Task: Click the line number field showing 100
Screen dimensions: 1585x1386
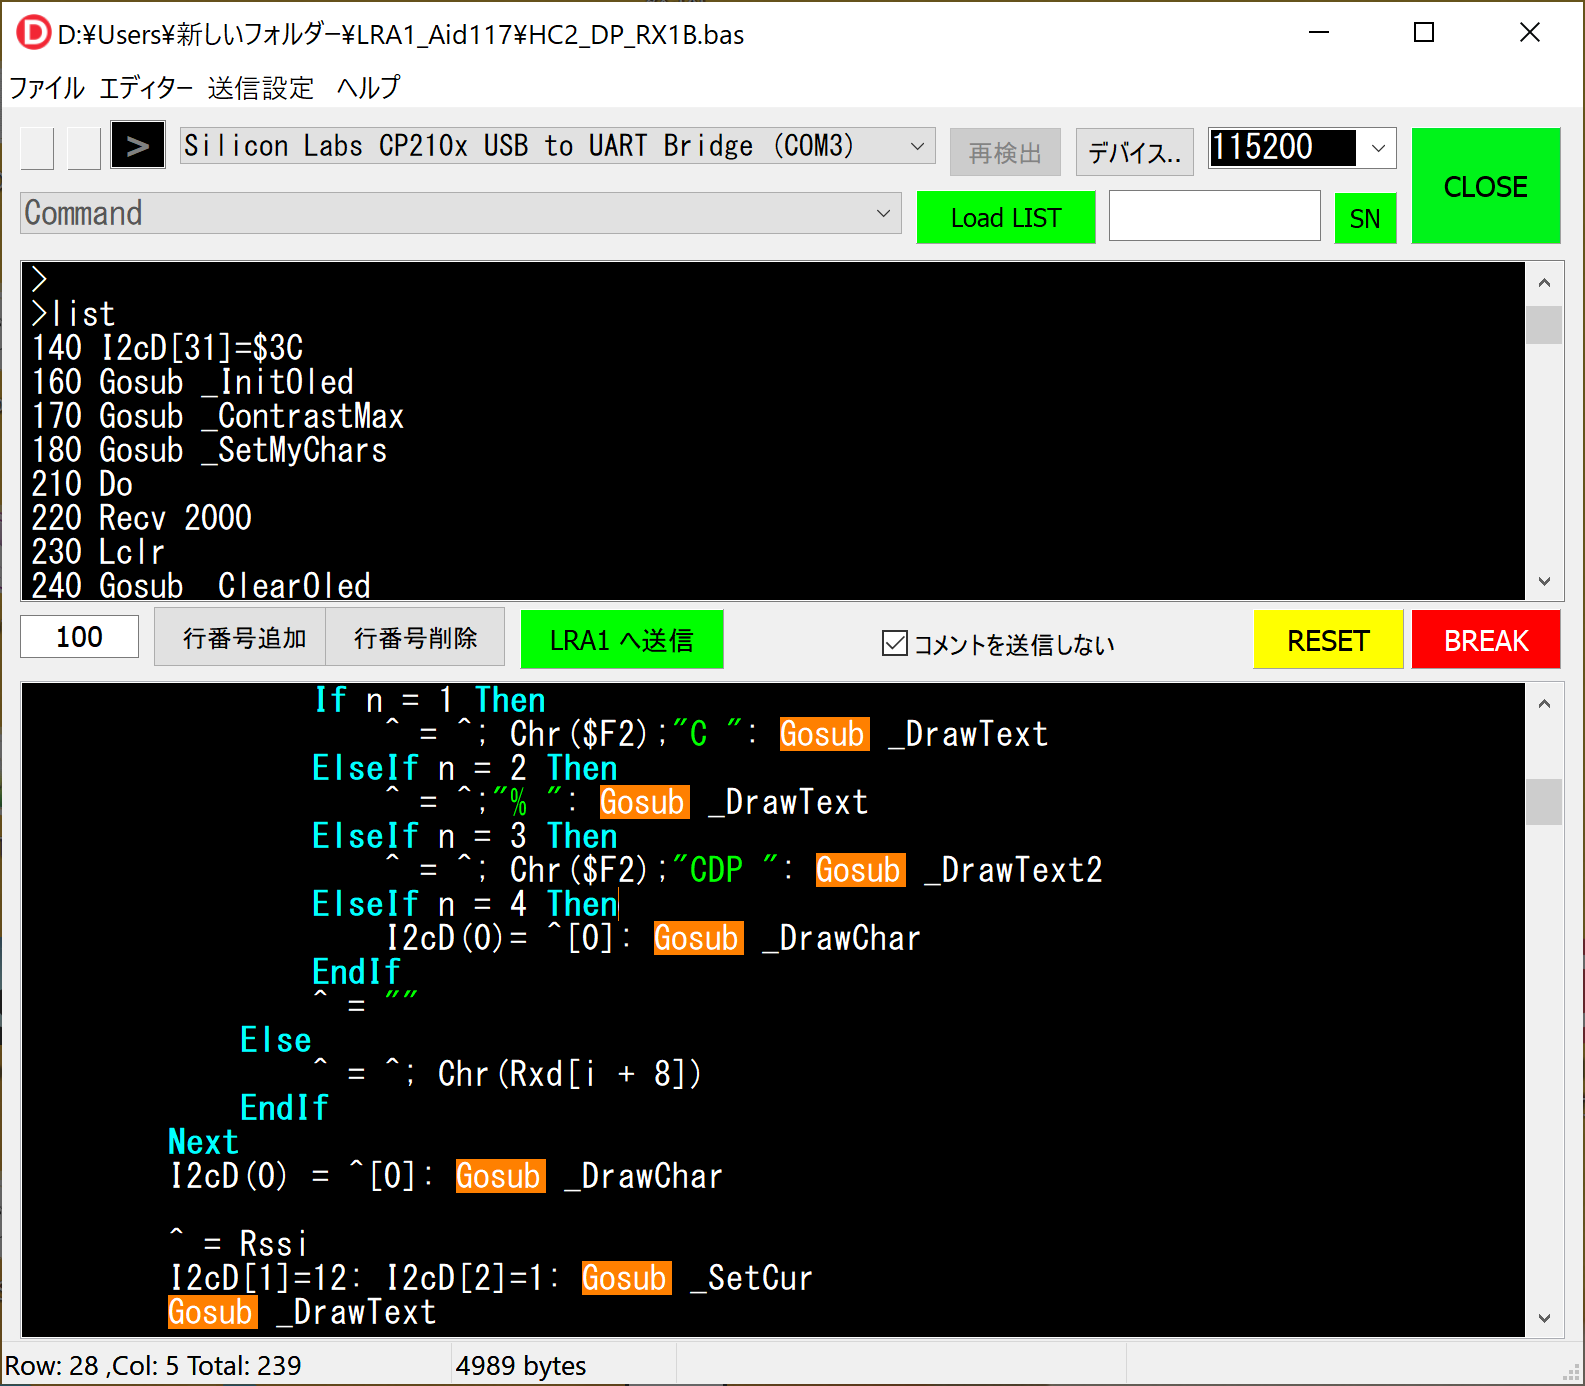Action: [79, 637]
